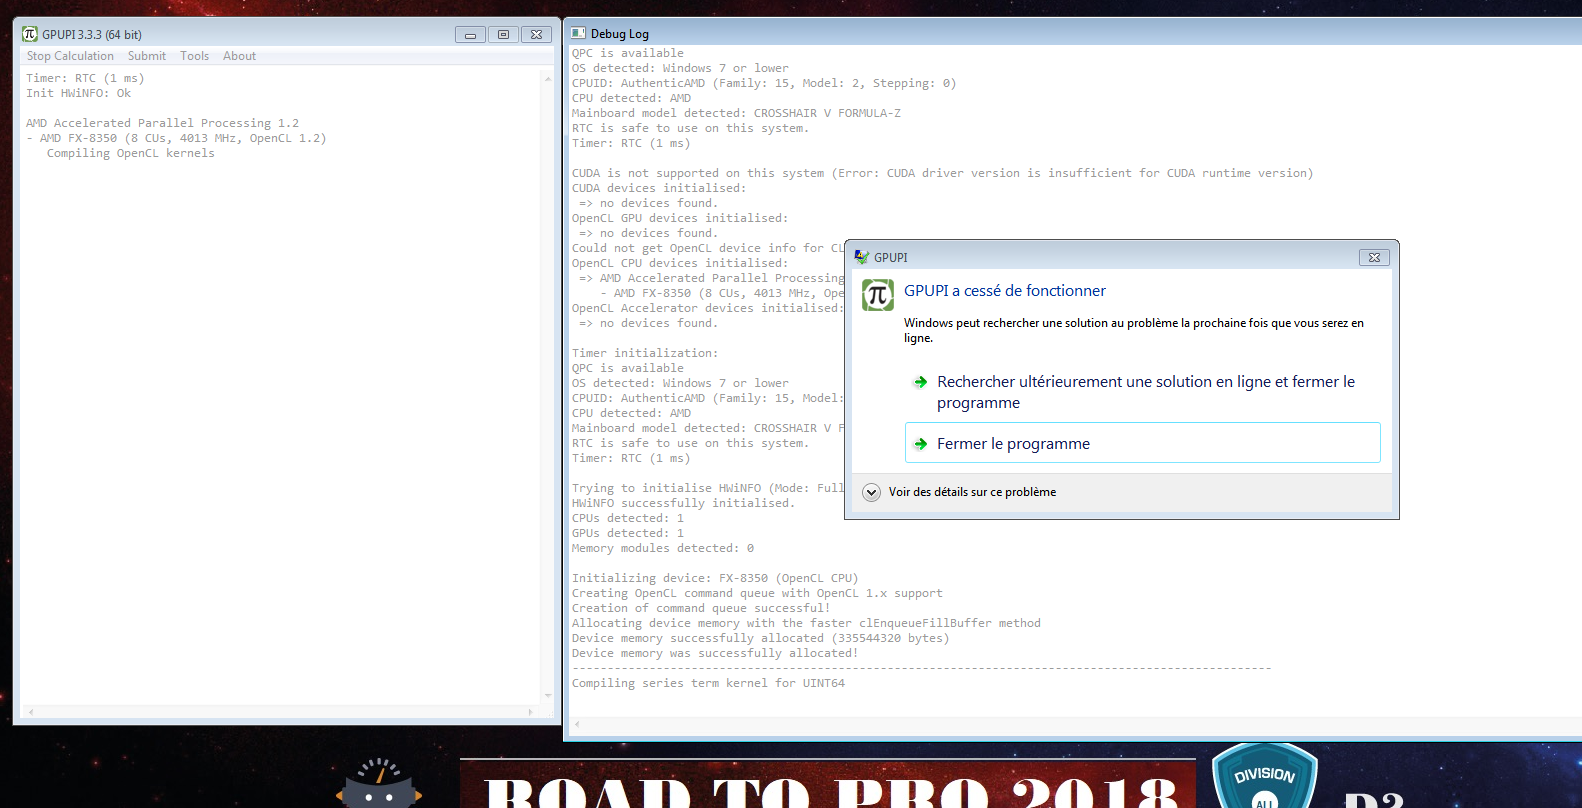
Task: Click left arrow of GPUPI horizontal scrollbar
Action: [31, 712]
